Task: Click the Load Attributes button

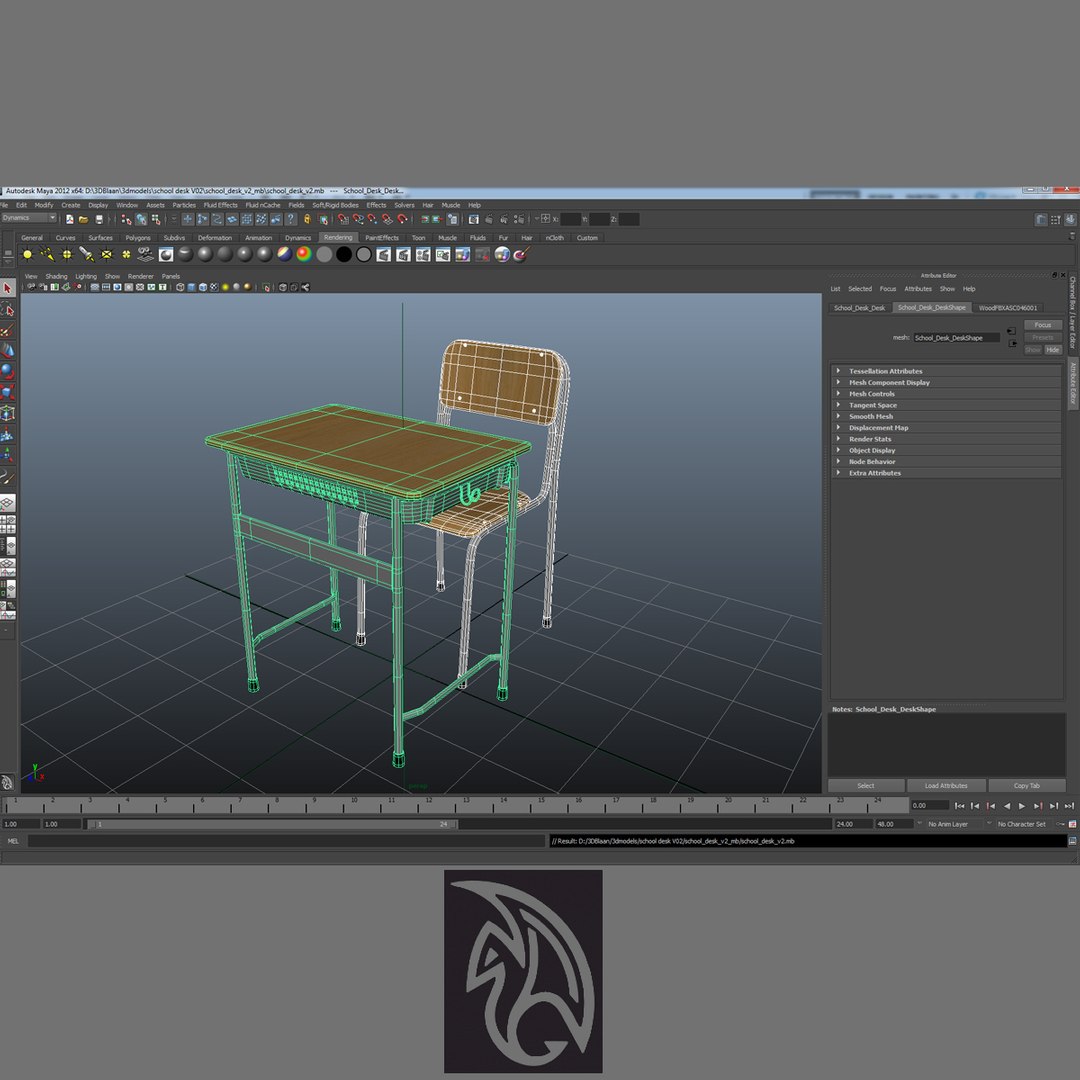Action: (x=946, y=786)
